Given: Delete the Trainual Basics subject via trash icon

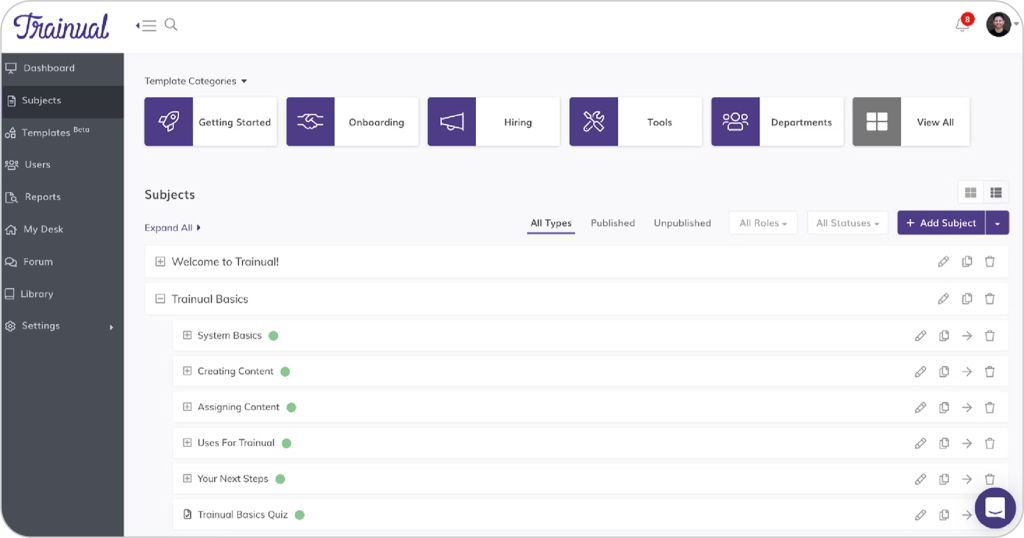Looking at the screenshot, I should (x=990, y=299).
